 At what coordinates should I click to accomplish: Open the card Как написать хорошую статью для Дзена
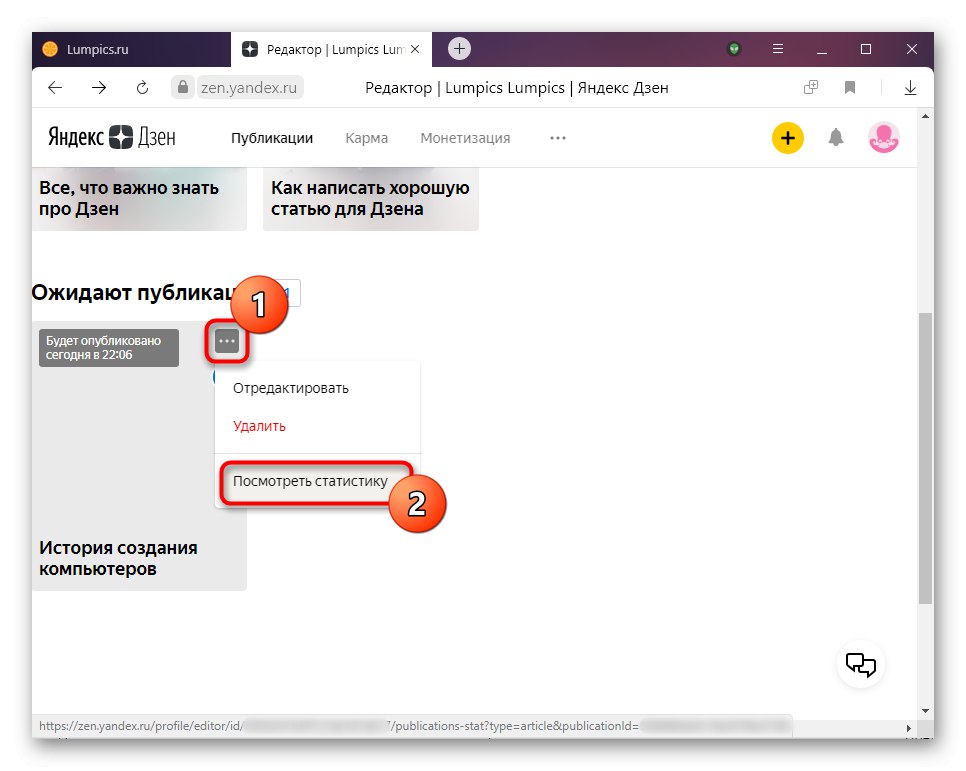[x=371, y=199]
